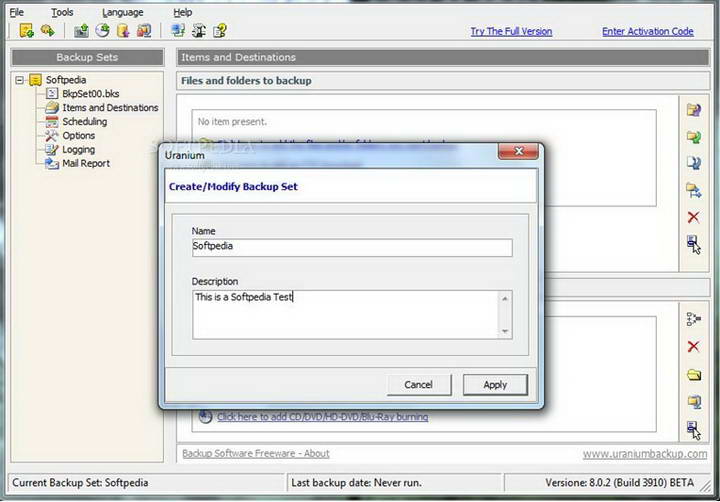Click the database cylinder toolbar icon

(x=123, y=31)
